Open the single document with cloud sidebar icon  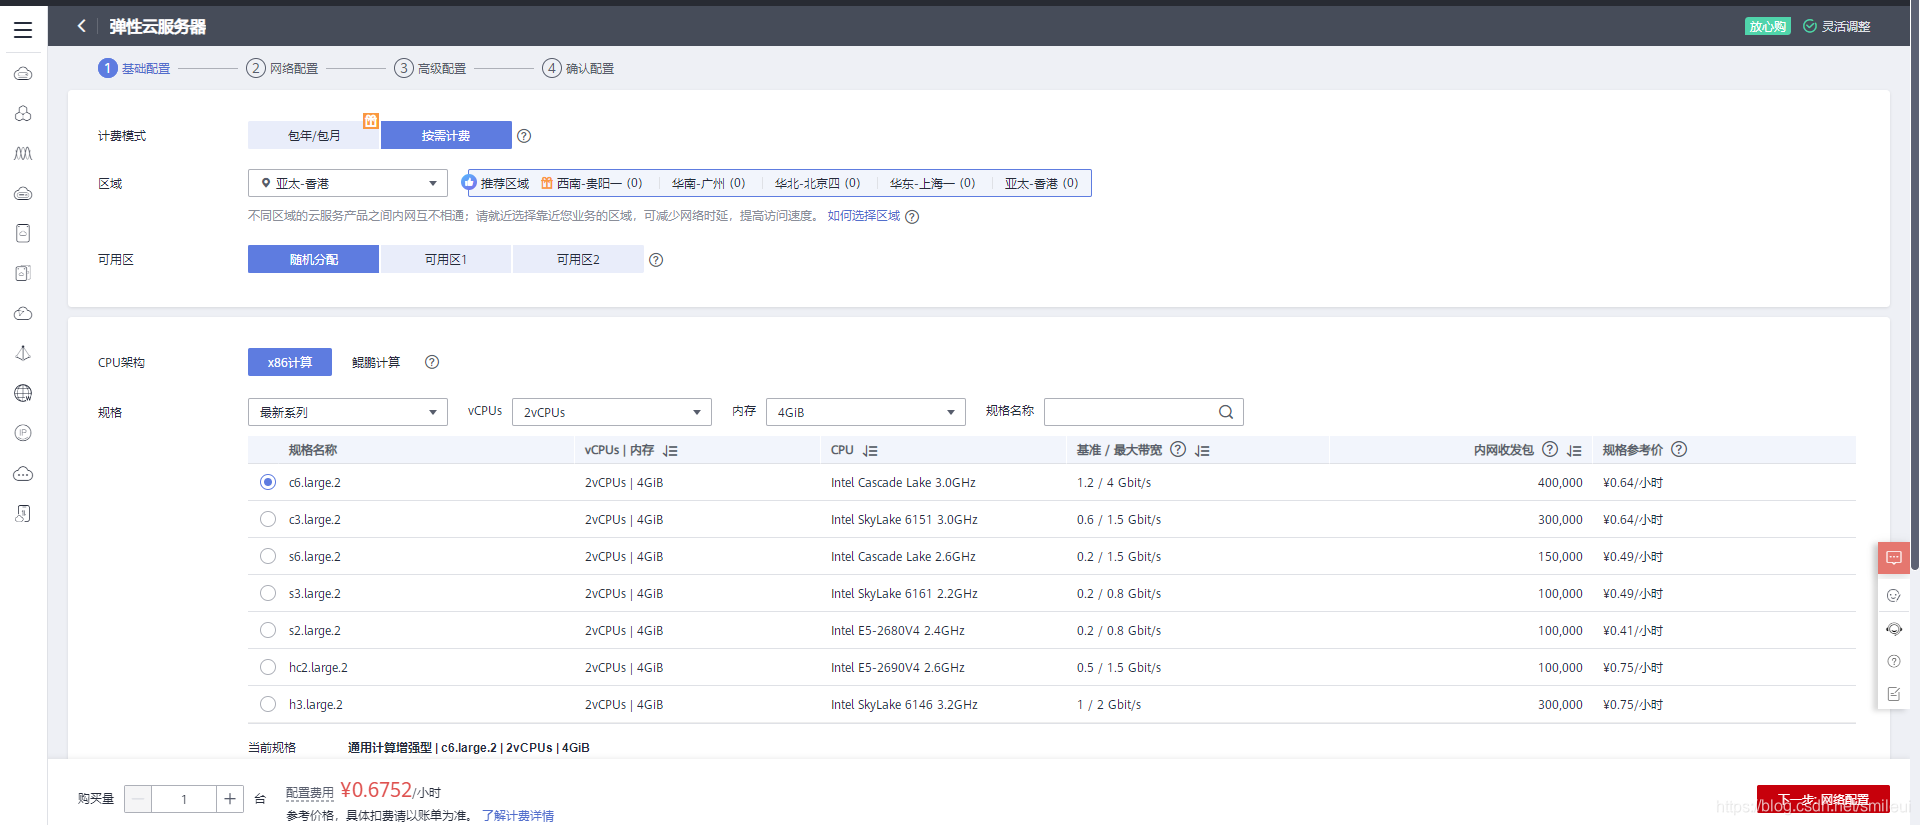click(x=23, y=234)
